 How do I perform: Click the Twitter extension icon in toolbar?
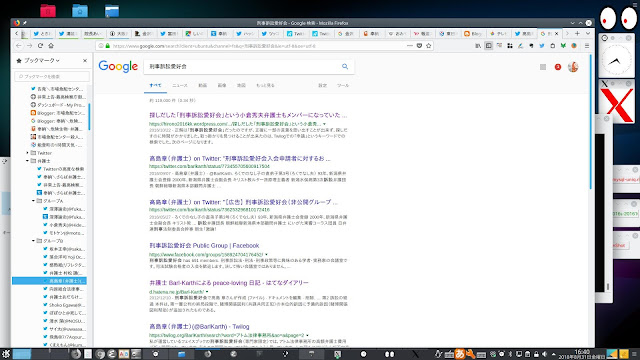[542, 46]
